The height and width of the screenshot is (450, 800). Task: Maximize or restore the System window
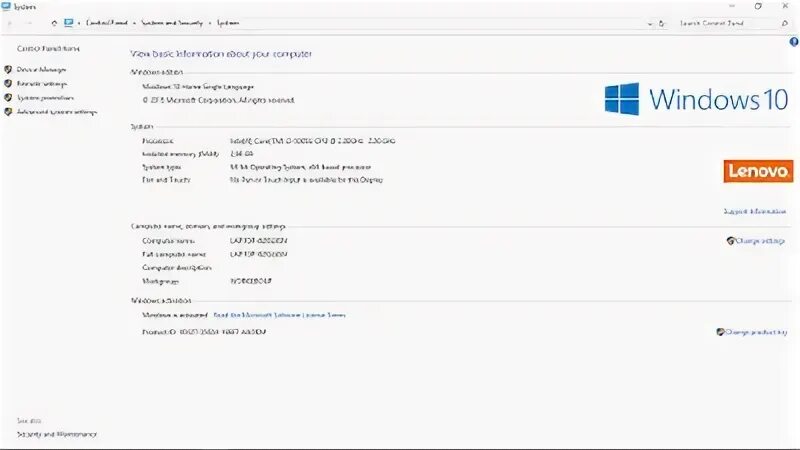tap(758, 7)
